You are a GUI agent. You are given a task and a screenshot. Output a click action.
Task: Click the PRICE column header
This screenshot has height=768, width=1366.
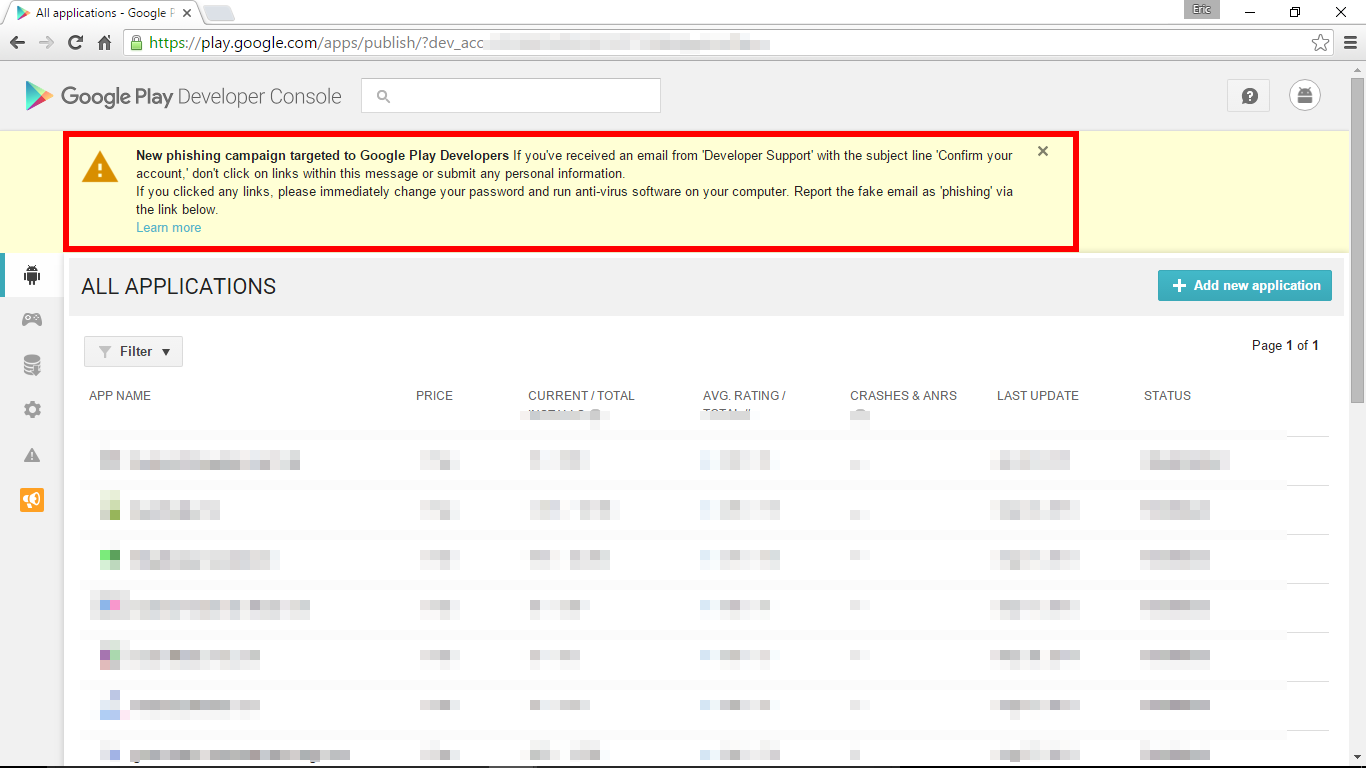click(x=434, y=396)
